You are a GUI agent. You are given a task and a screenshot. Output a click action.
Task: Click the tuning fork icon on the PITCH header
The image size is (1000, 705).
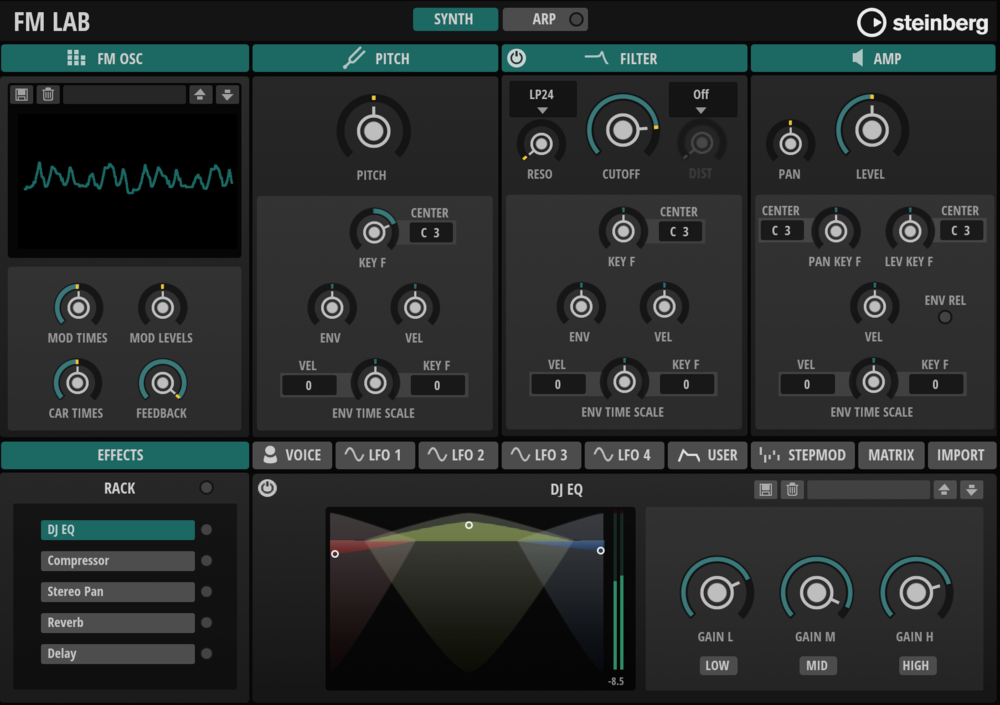point(353,57)
